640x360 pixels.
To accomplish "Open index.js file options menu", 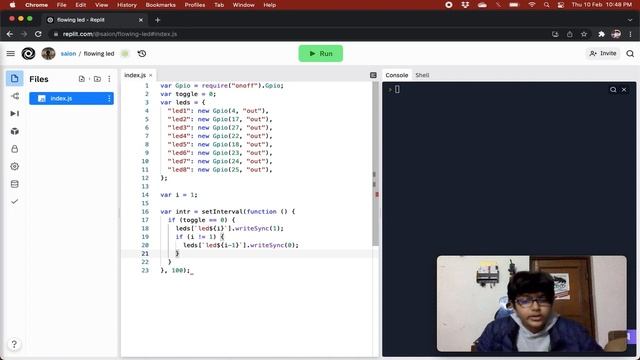I will click(x=109, y=98).
